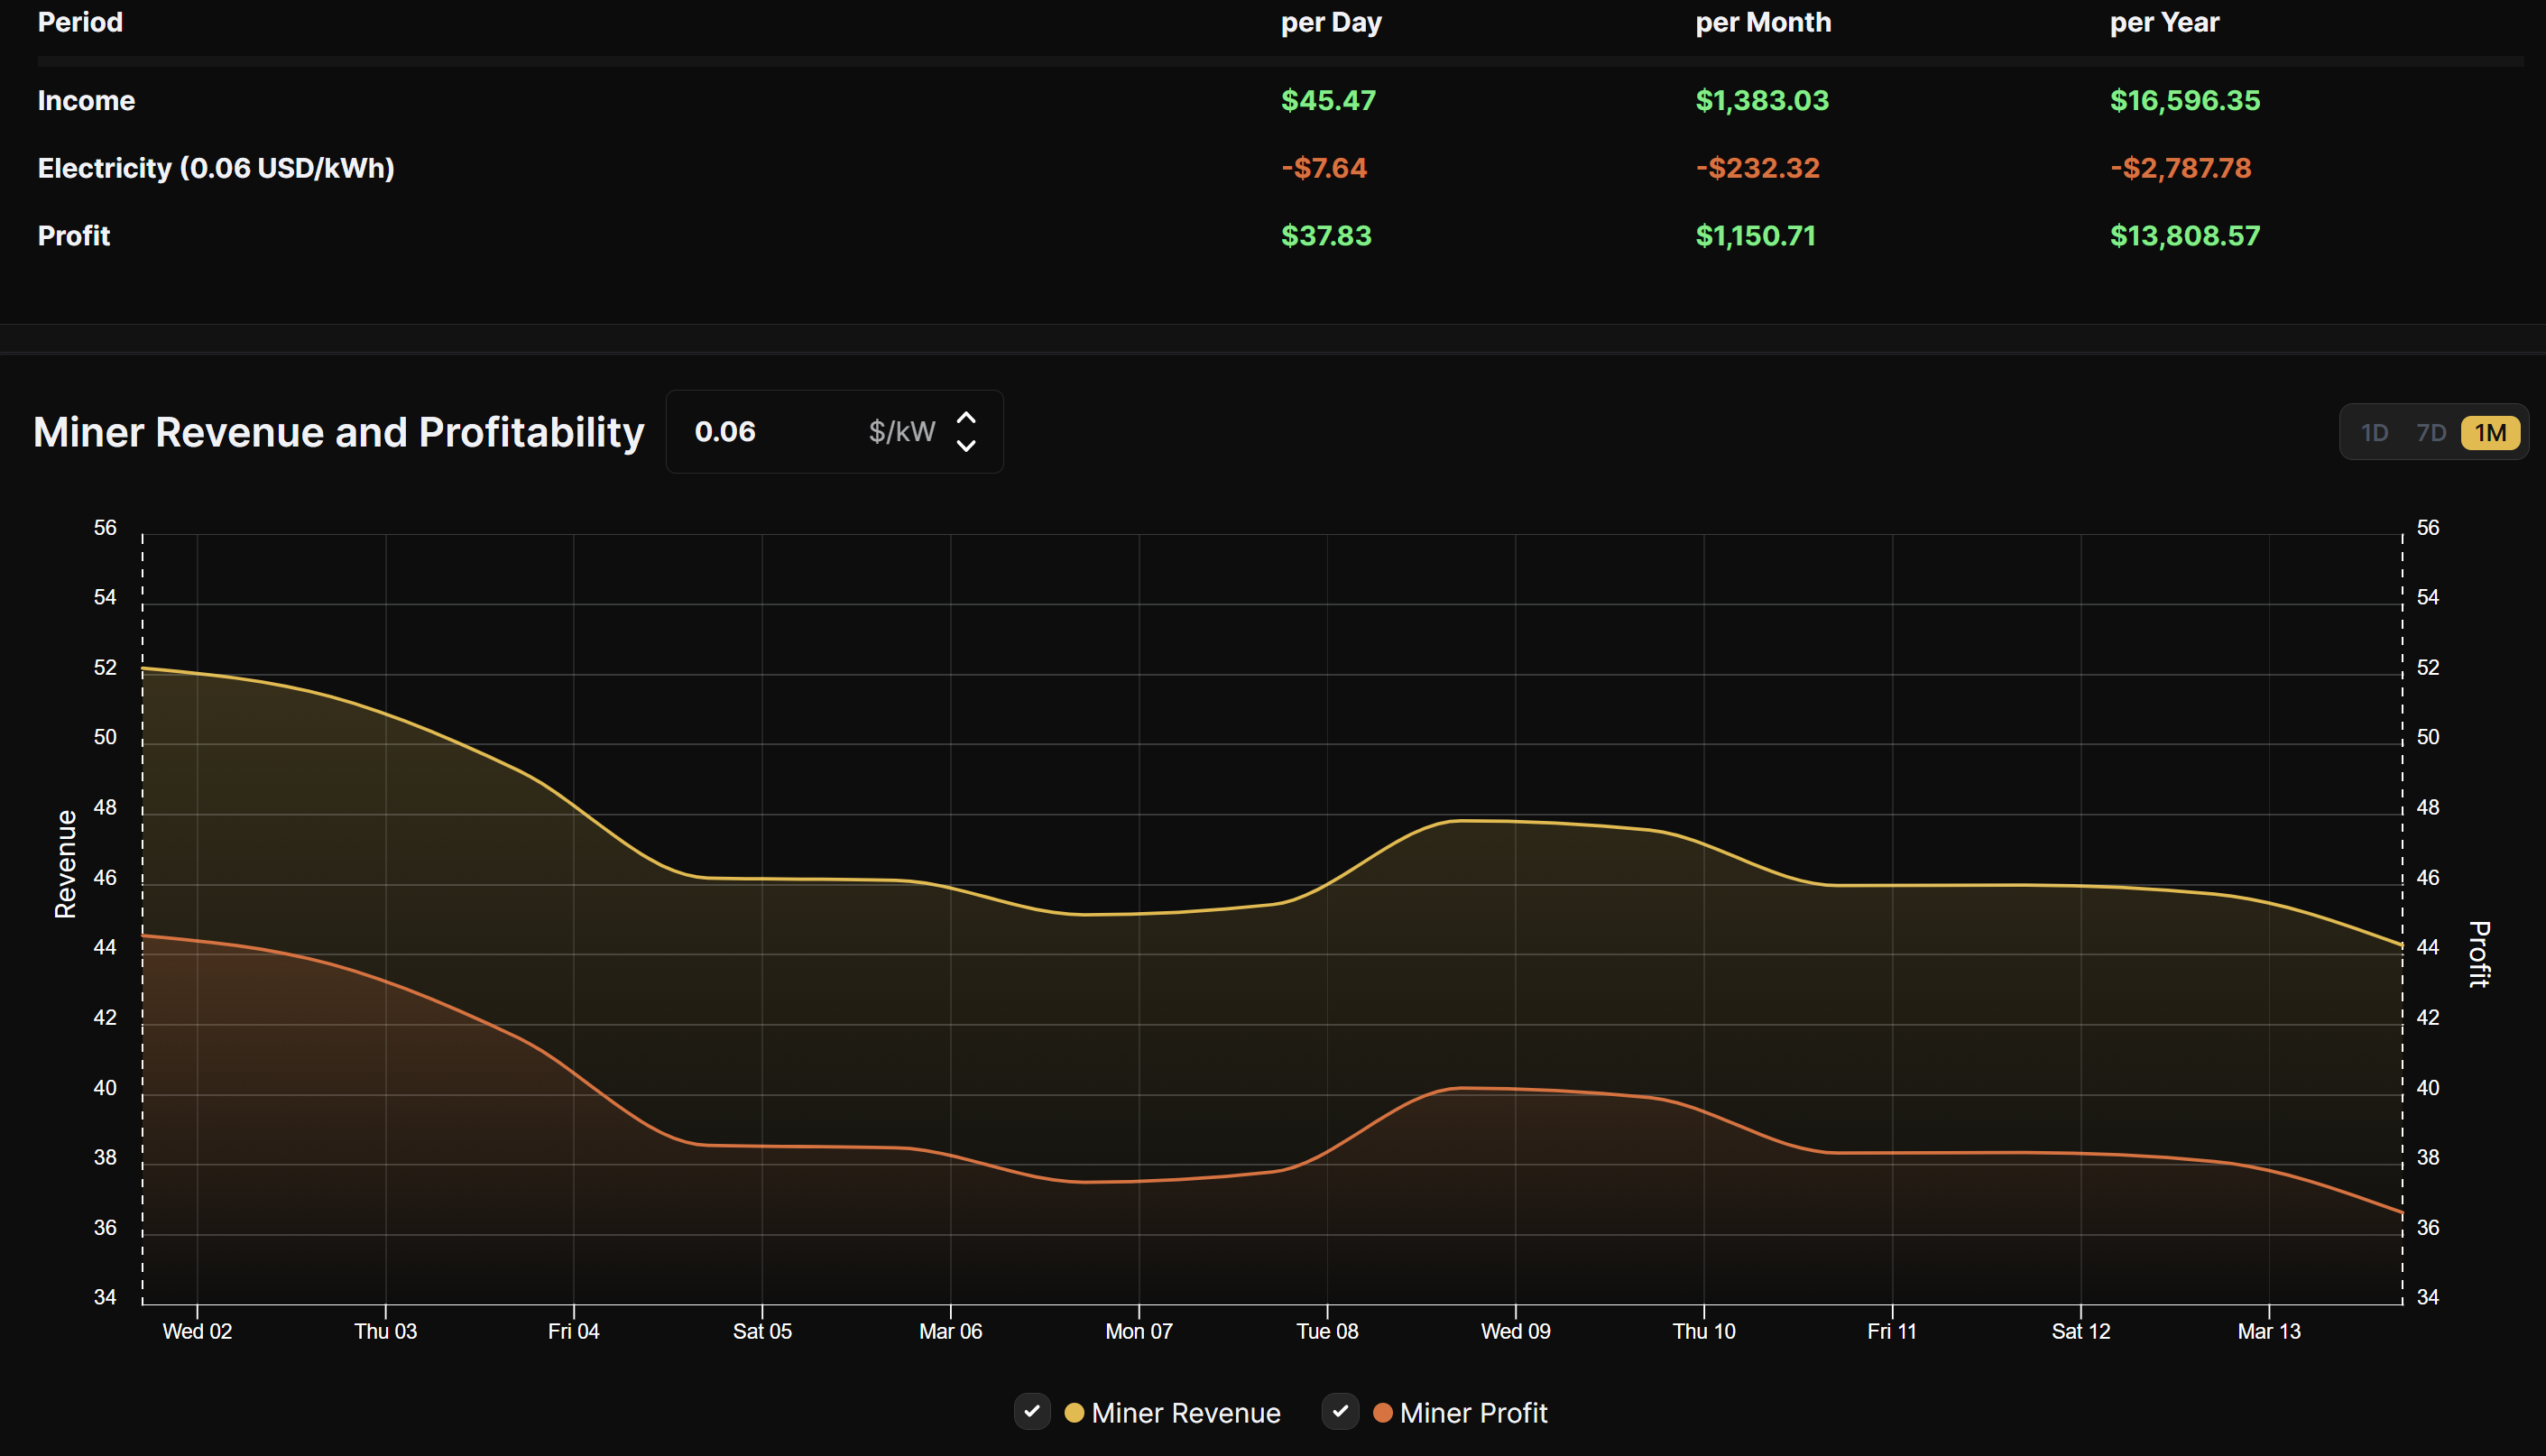2546x1456 pixels.
Task: Click the yellow Miner Revenue legend dot
Action: tap(1074, 1413)
